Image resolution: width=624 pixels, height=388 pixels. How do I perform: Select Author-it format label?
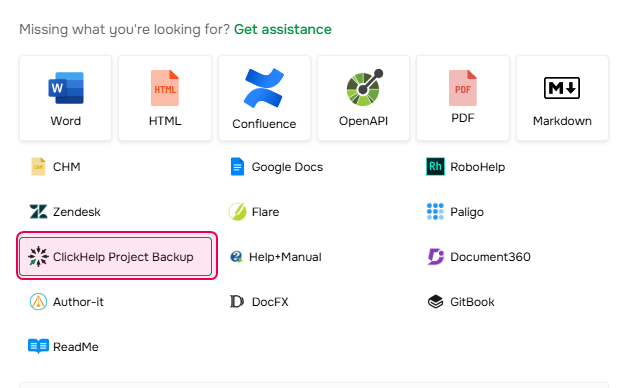point(78,302)
